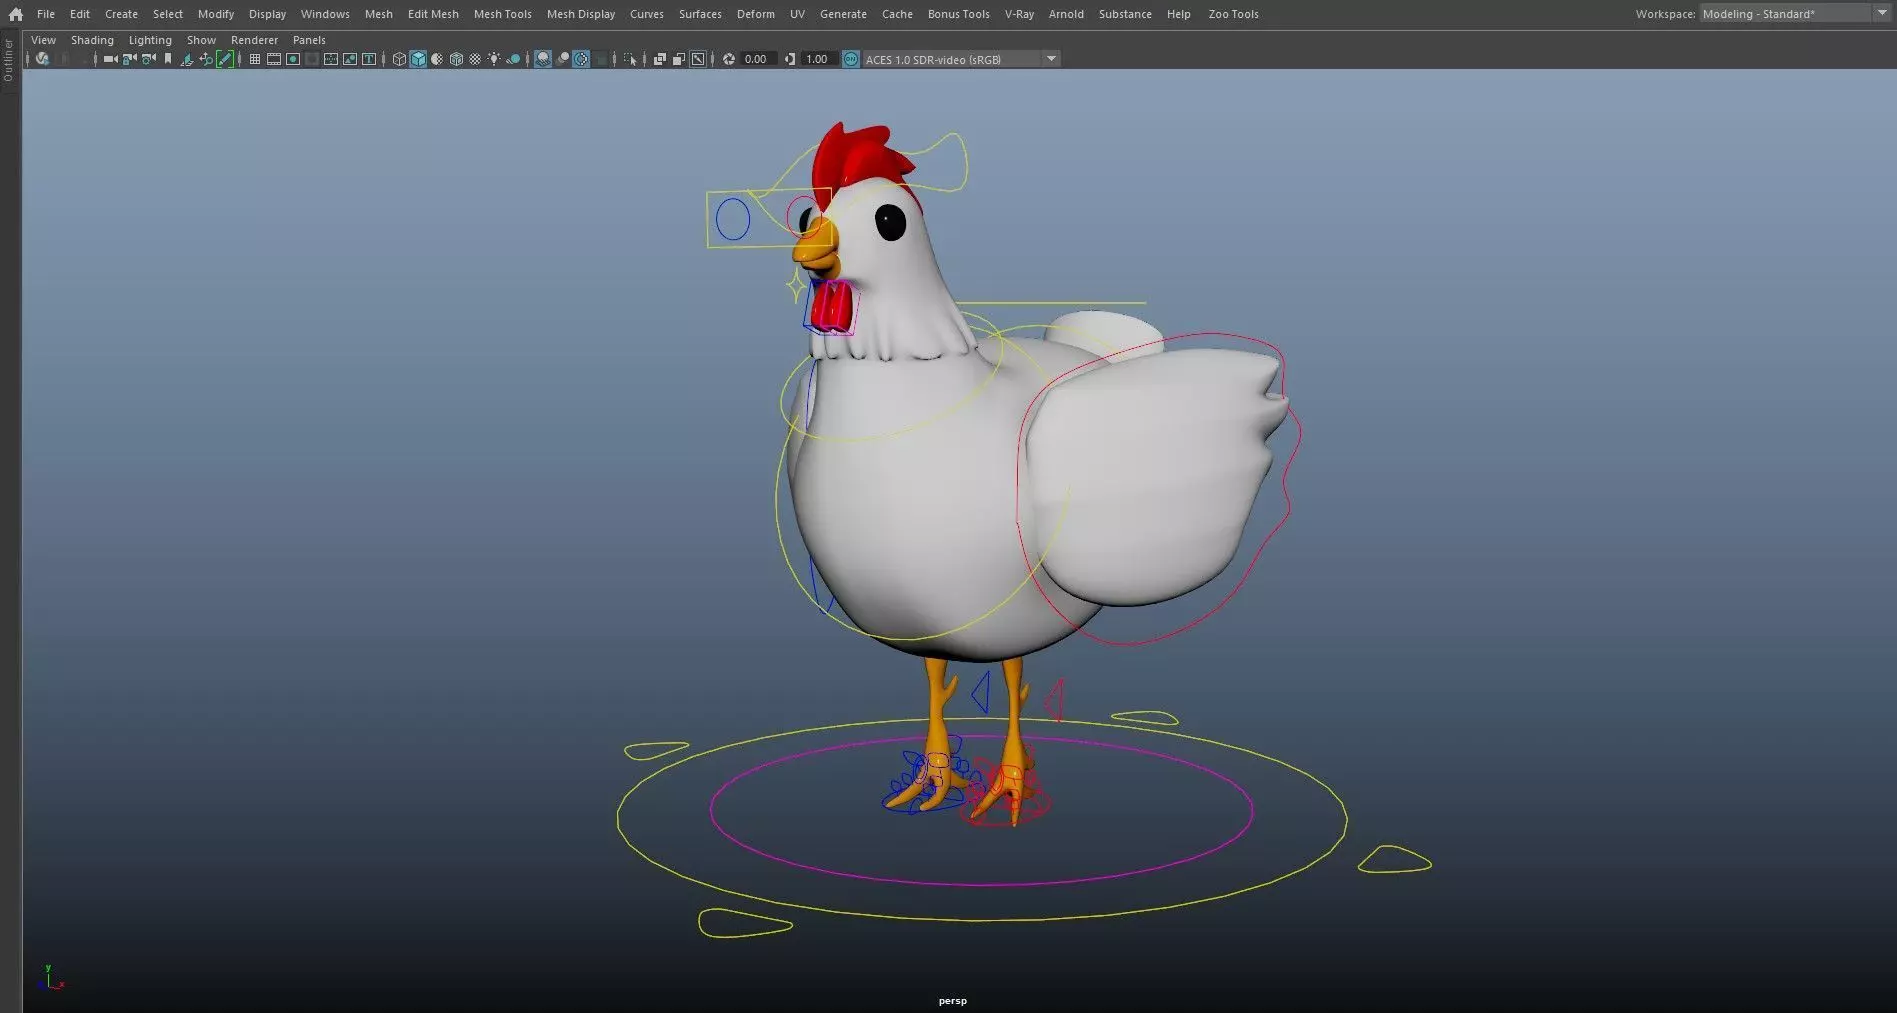Image resolution: width=1897 pixels, height=1013 pixels.
Task: Open Camera Attributes from the panel toolbar
Action: point(148,59)
